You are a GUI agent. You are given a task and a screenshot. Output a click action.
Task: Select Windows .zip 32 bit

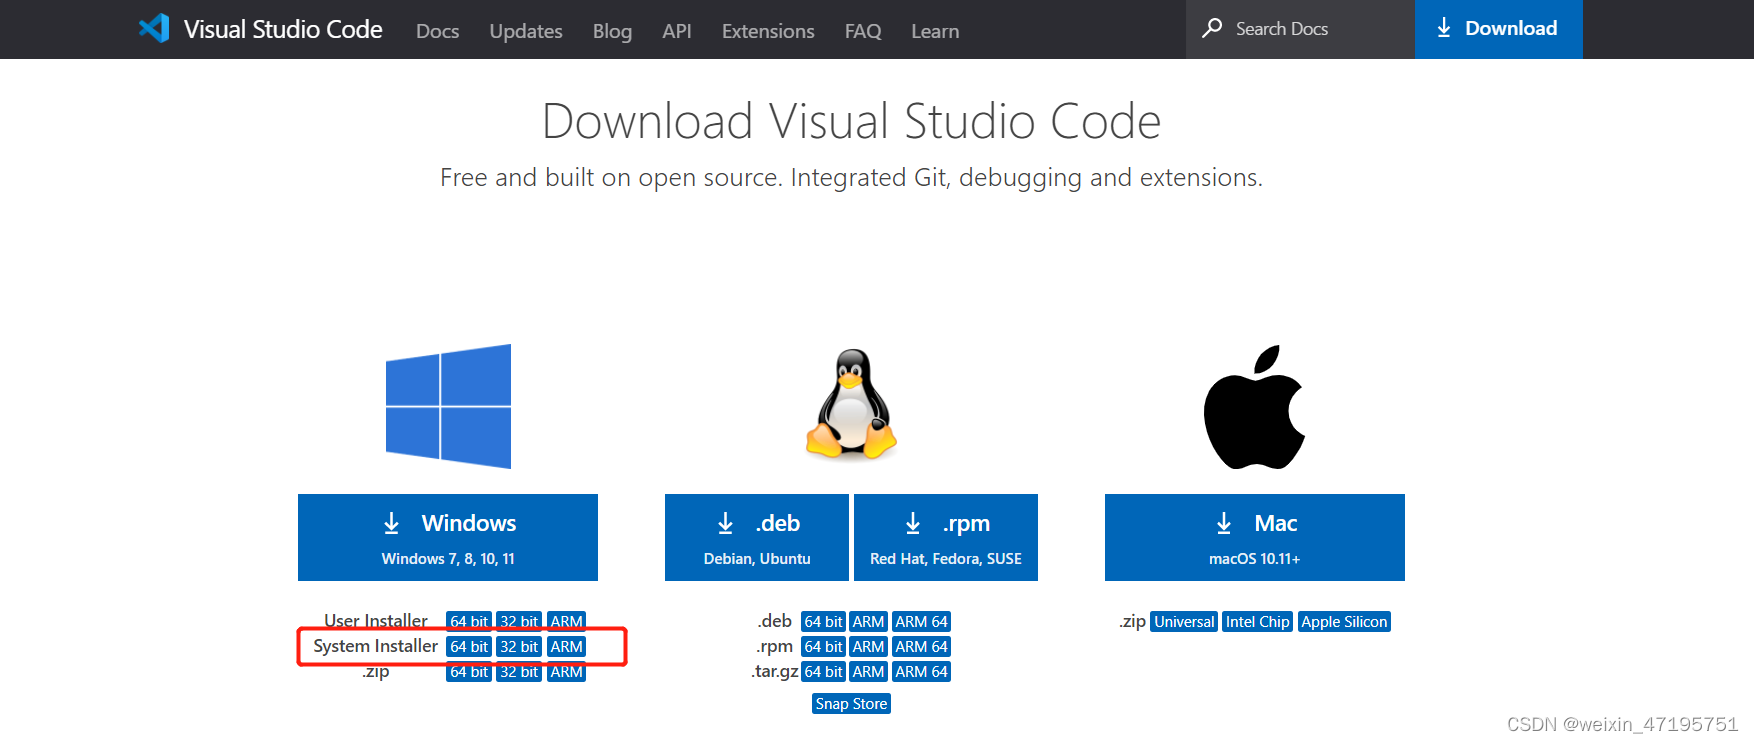(519, 672)
